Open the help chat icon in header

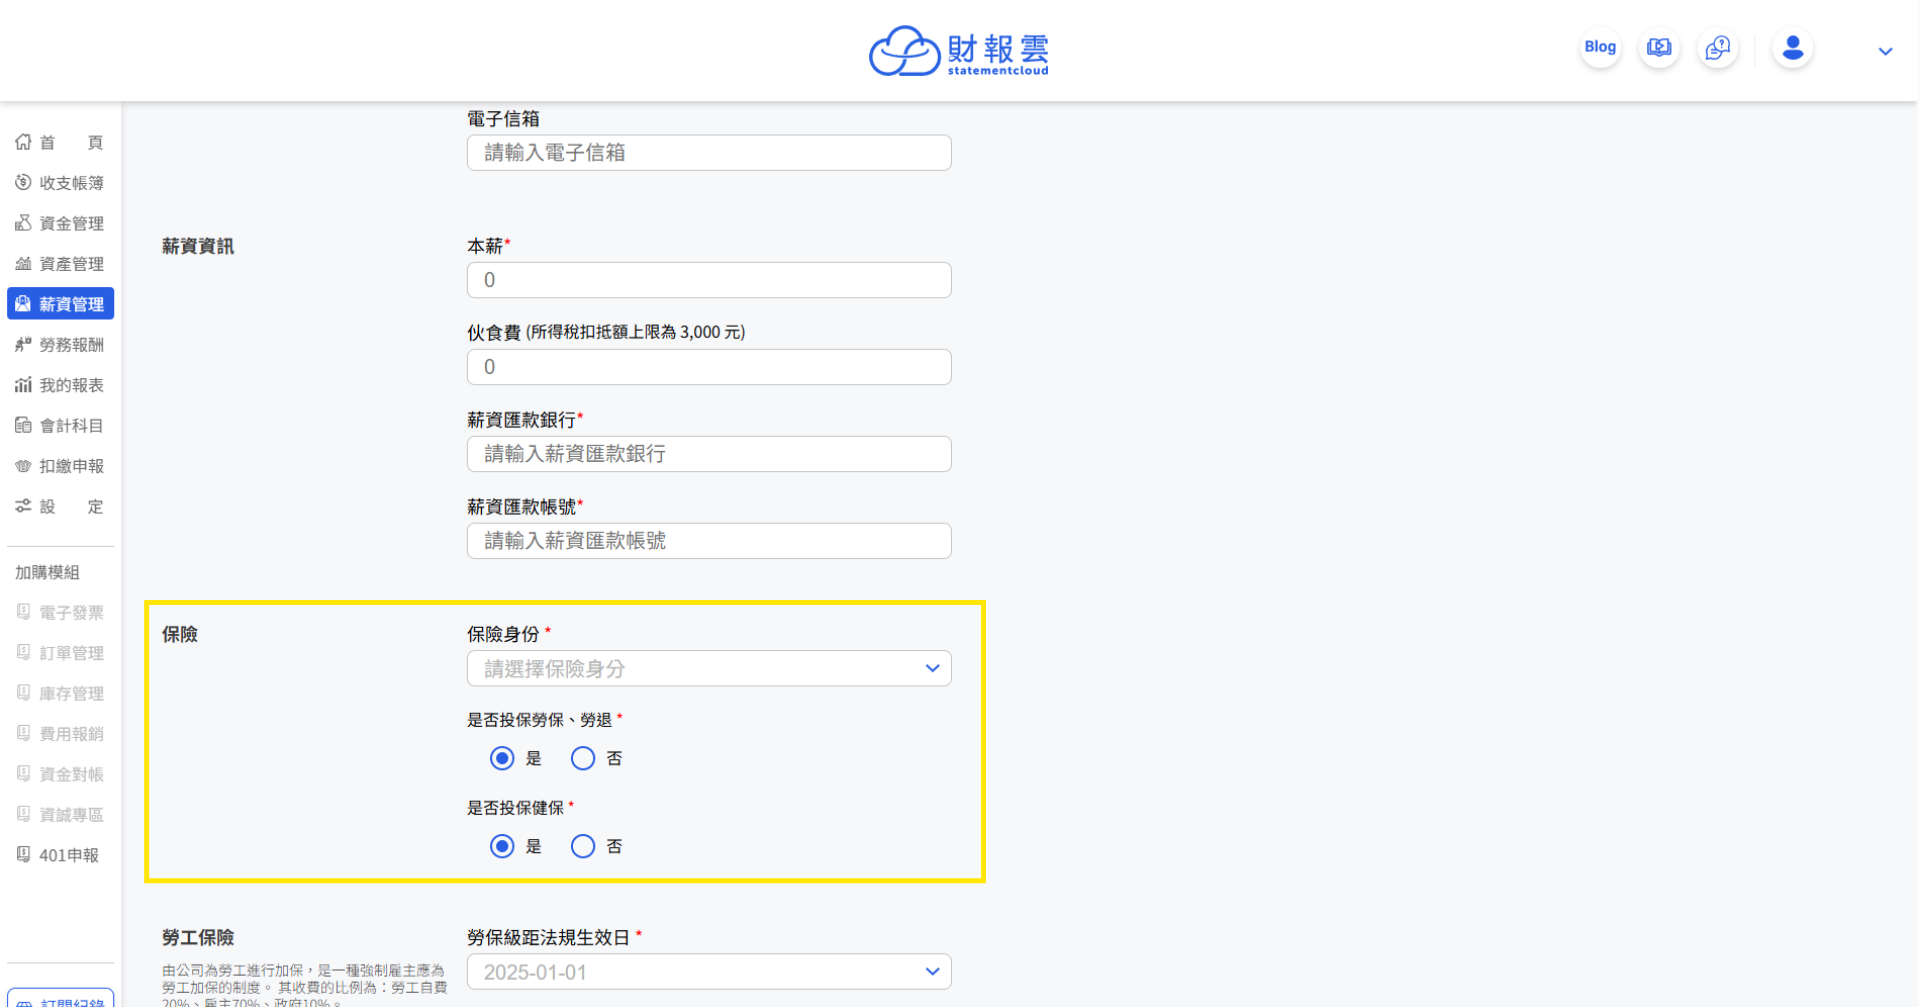pyautogui.click(x=1718, y=47)
